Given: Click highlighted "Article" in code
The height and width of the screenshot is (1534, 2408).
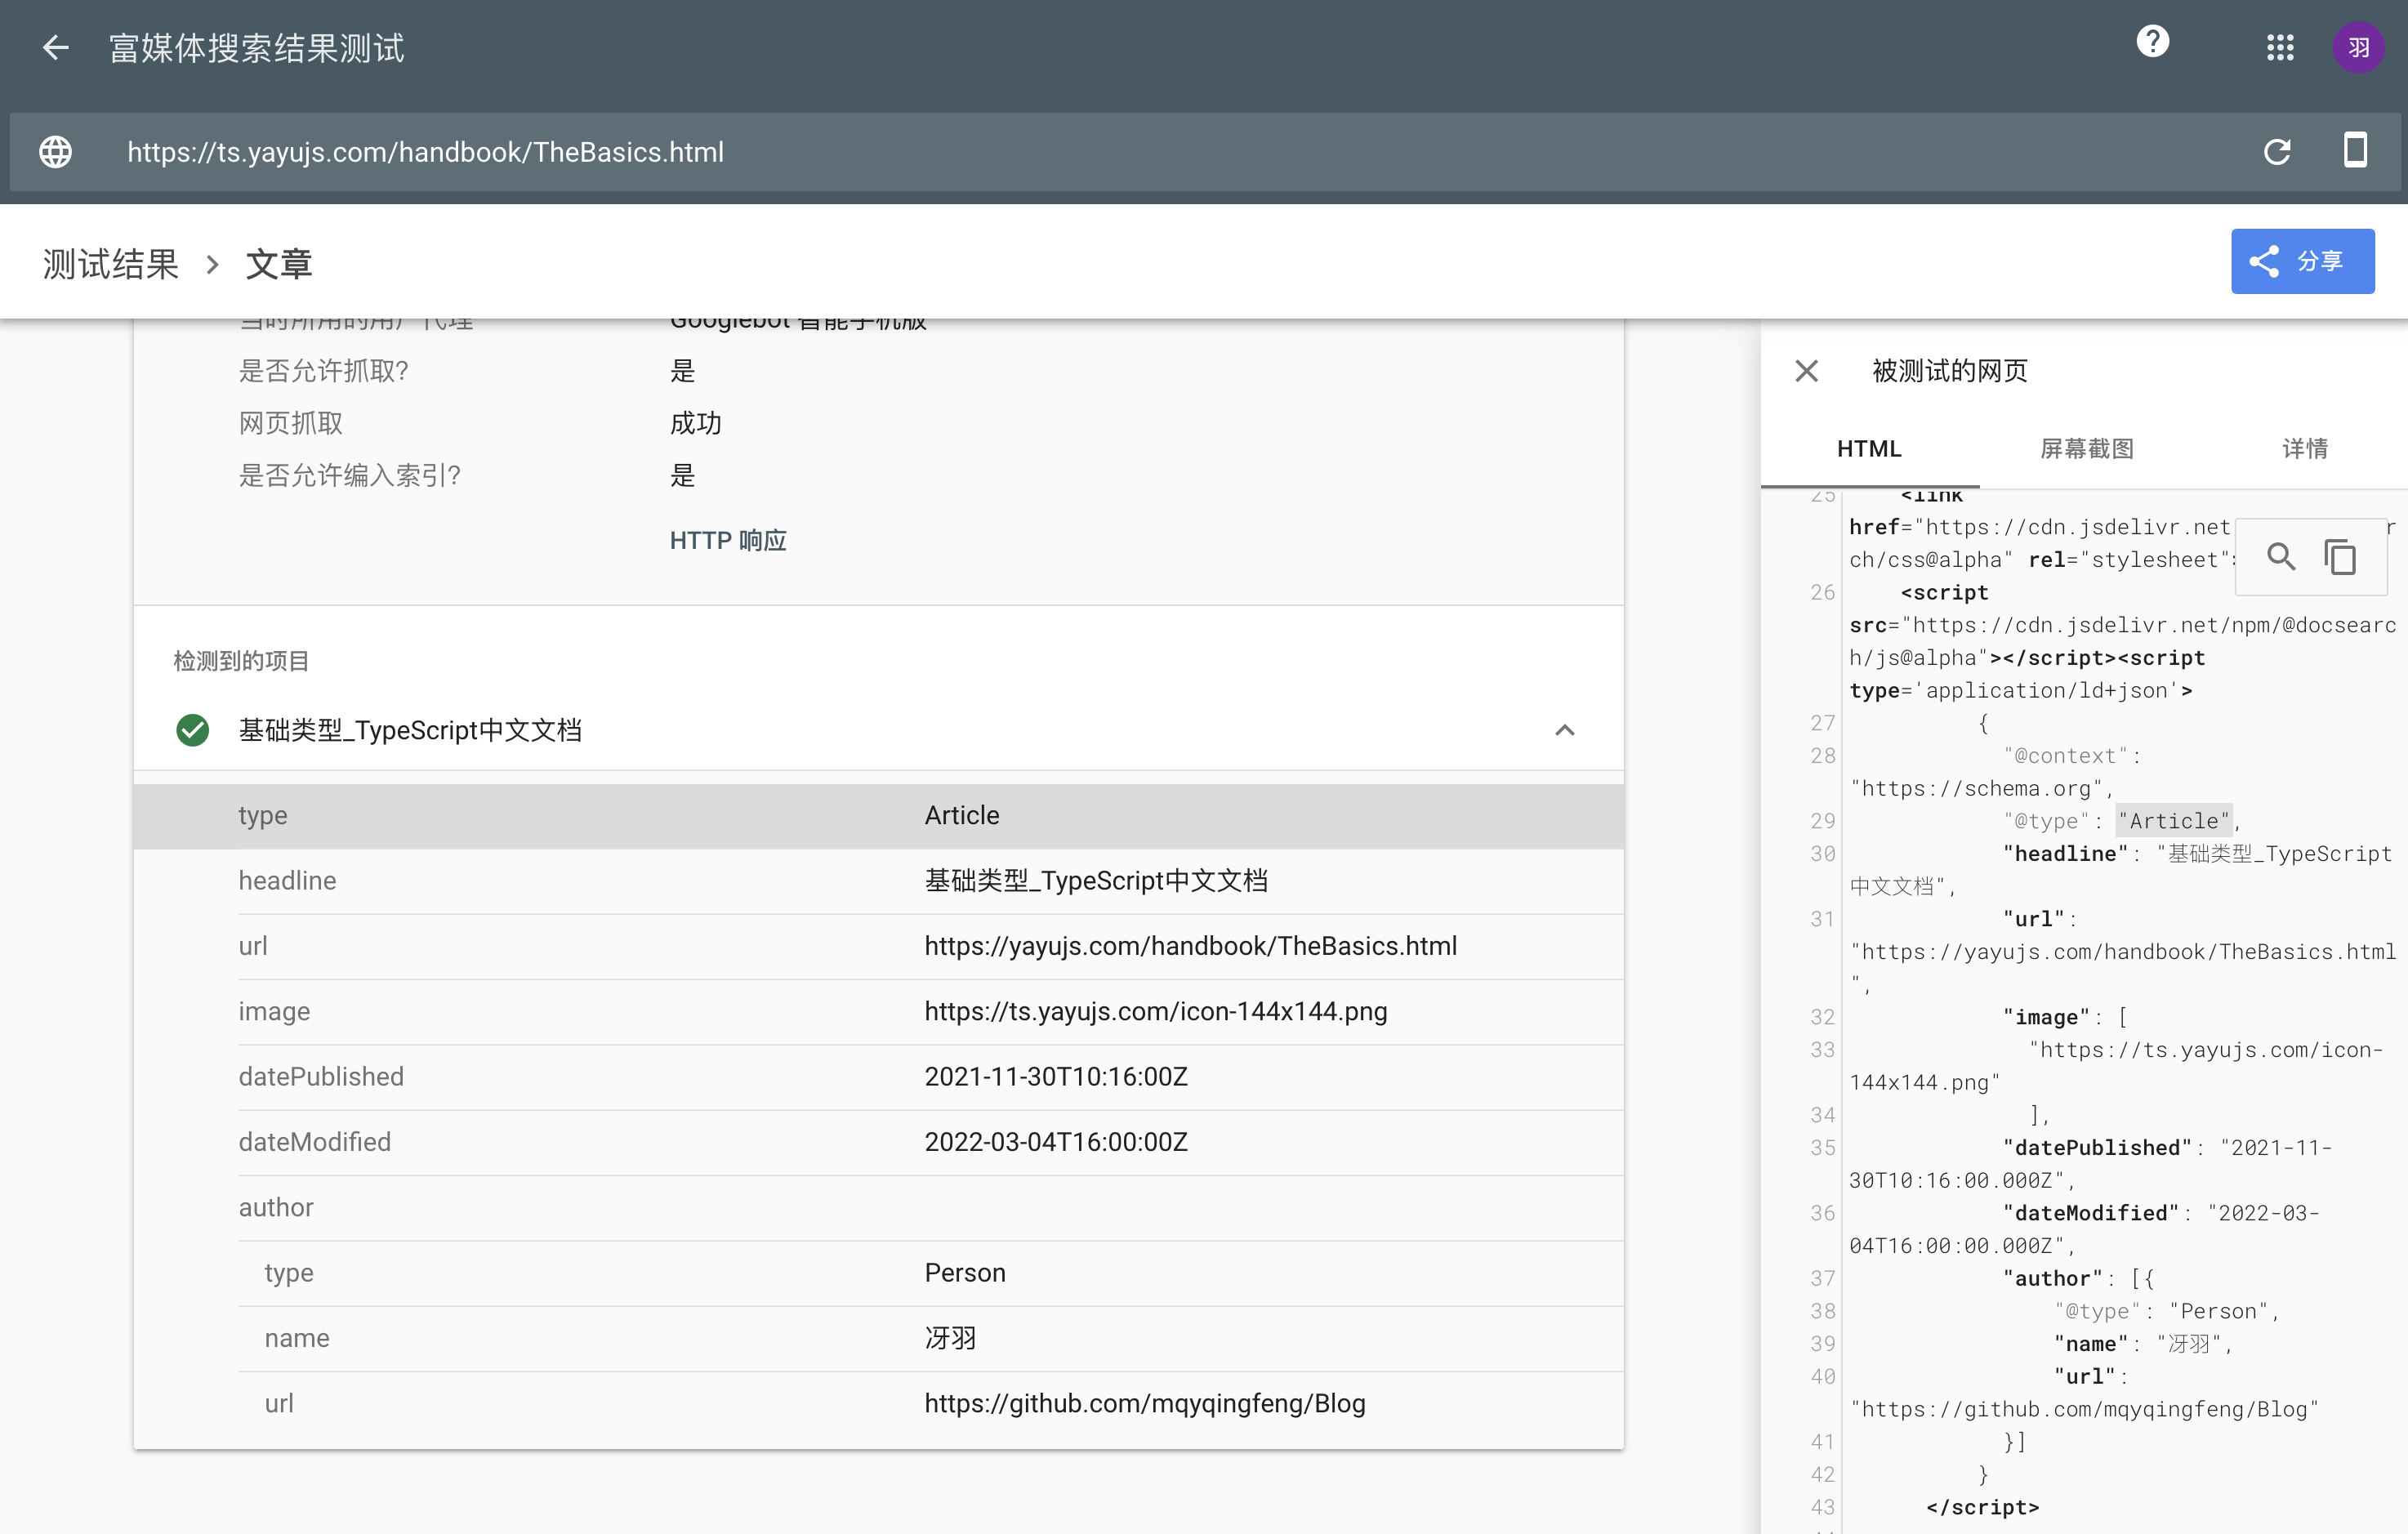Looking at the screenshot, I should tap(2174, 821).
